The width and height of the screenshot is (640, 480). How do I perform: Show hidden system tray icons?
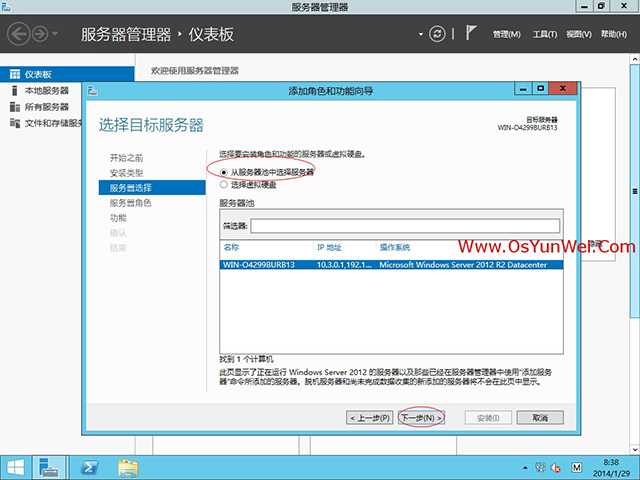[x=525, y=468]
